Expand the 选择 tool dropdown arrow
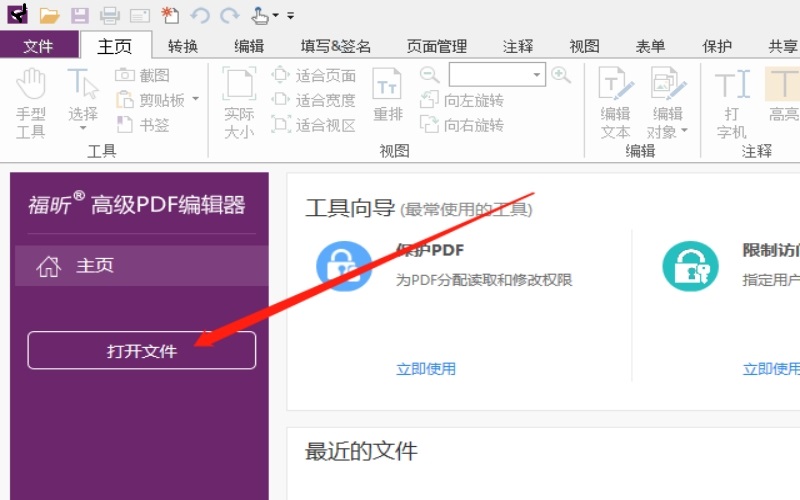Image resolution: width=800 pixels, height=500 pixels. tap(83, 129)
